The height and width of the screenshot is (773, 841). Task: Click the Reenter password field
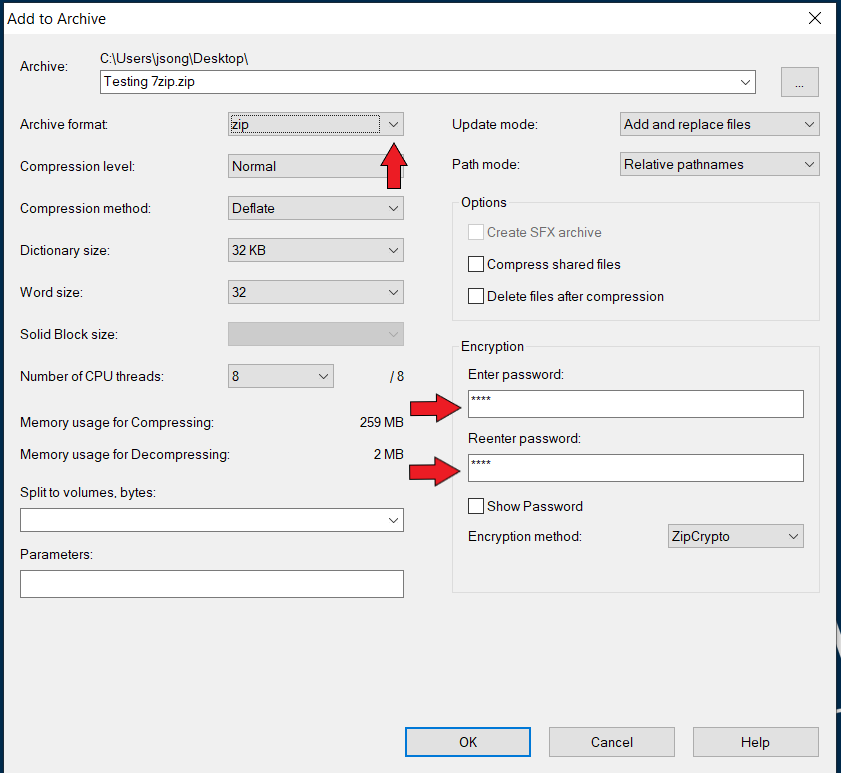tap(635, 468)
